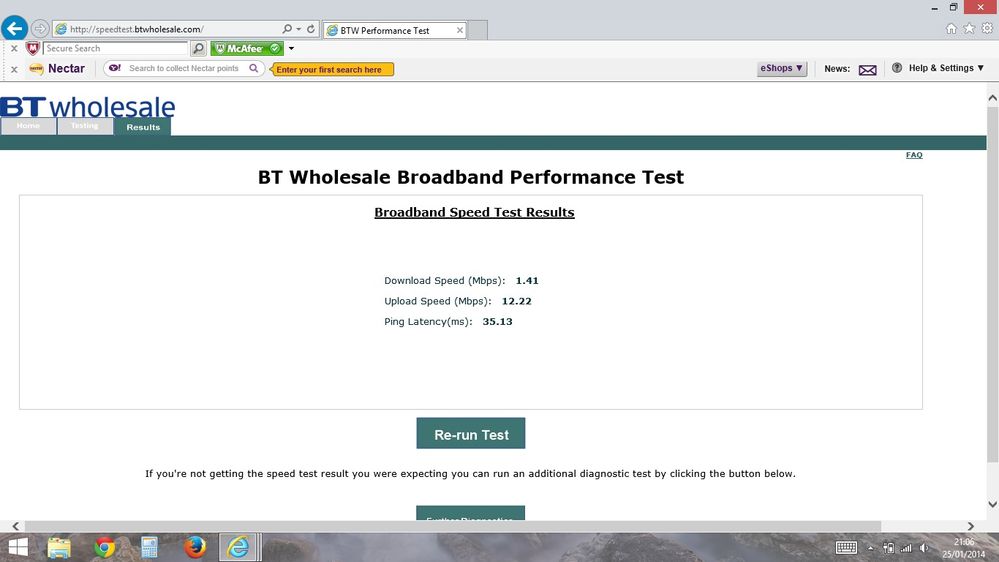Click the download speed value 1.41

click(527, 280)
